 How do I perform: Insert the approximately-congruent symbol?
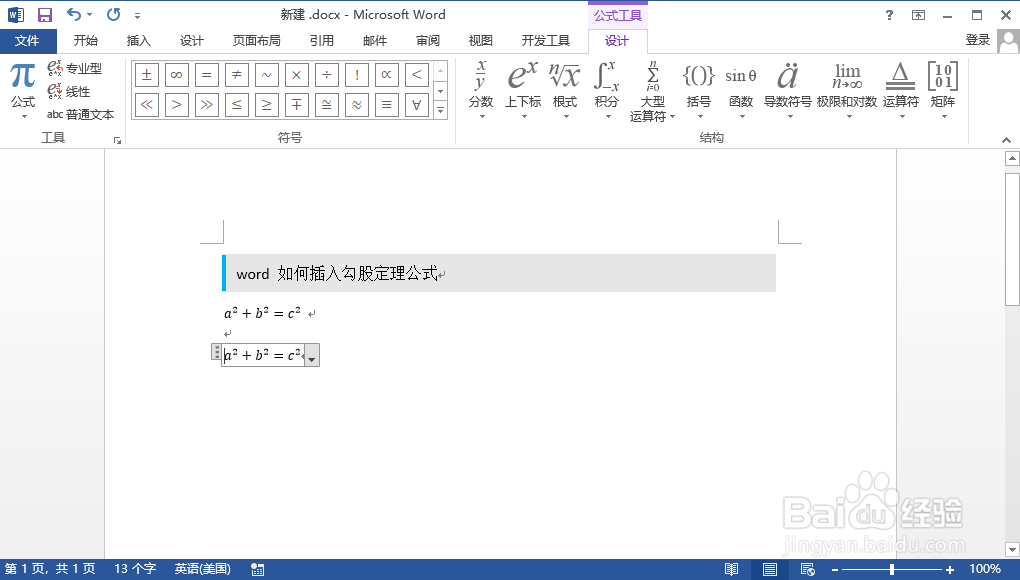pyautogui.click(x=326, y=105)
